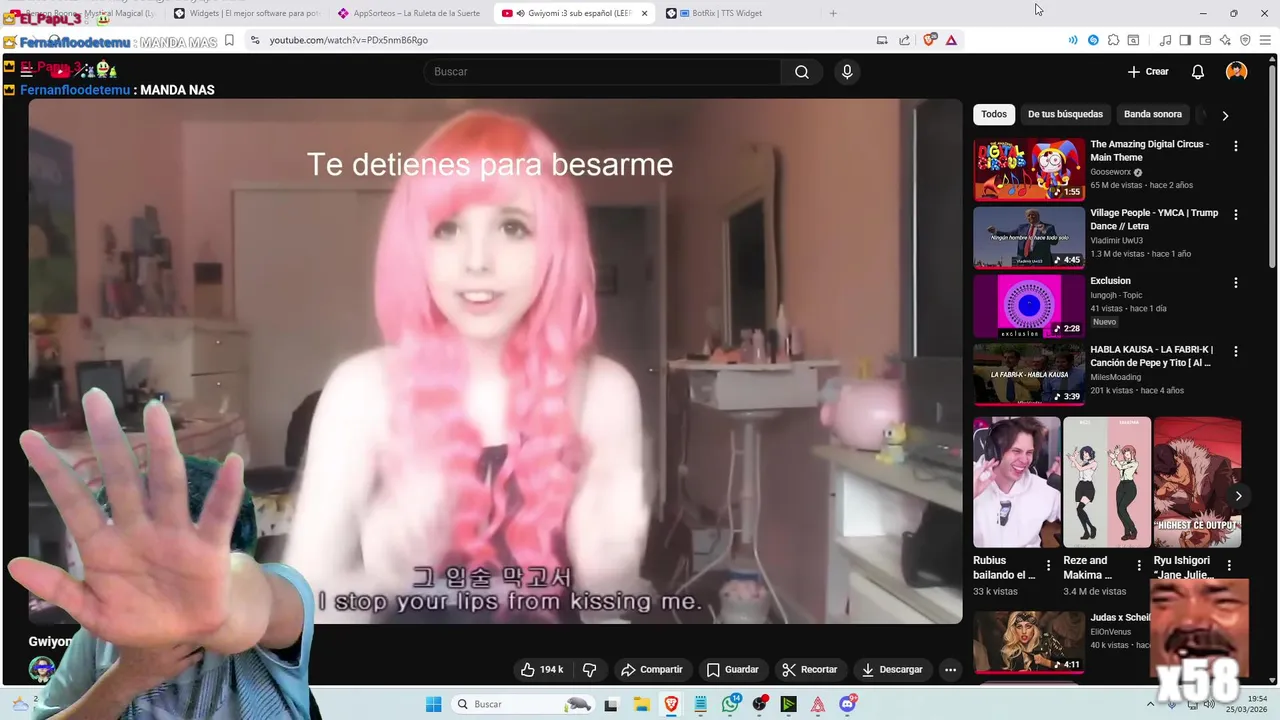Open options for Reze and Makima short
The height and width of the screenshot is (720, 1280).
1138,566
